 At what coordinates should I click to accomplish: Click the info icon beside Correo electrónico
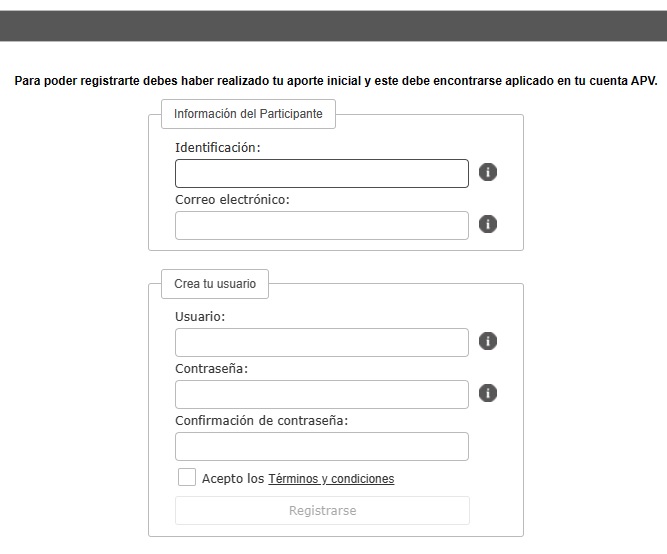coord(487,224)
